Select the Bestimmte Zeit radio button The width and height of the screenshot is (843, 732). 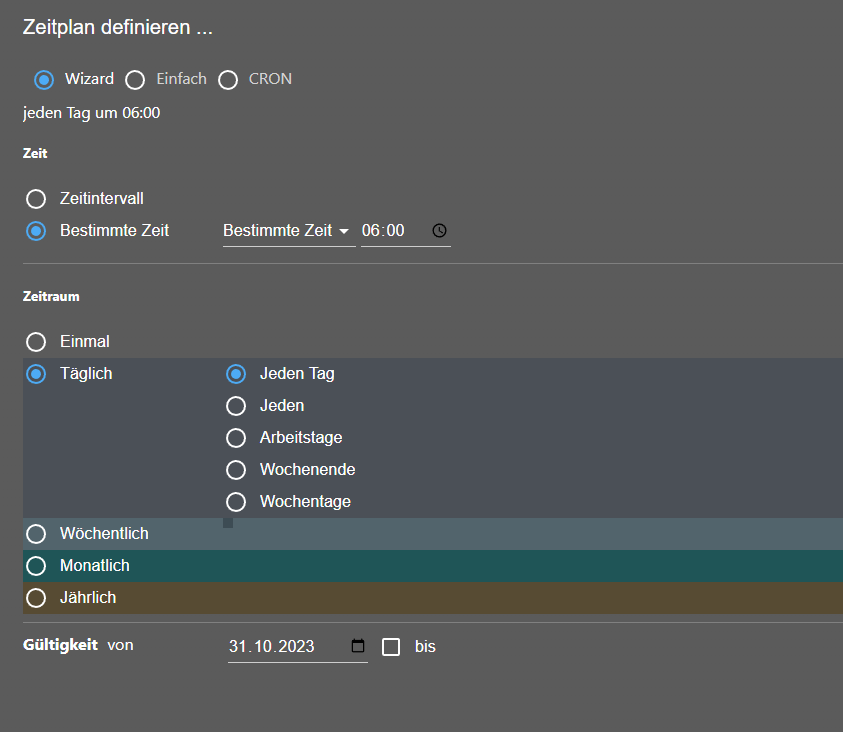click(36, 231)
